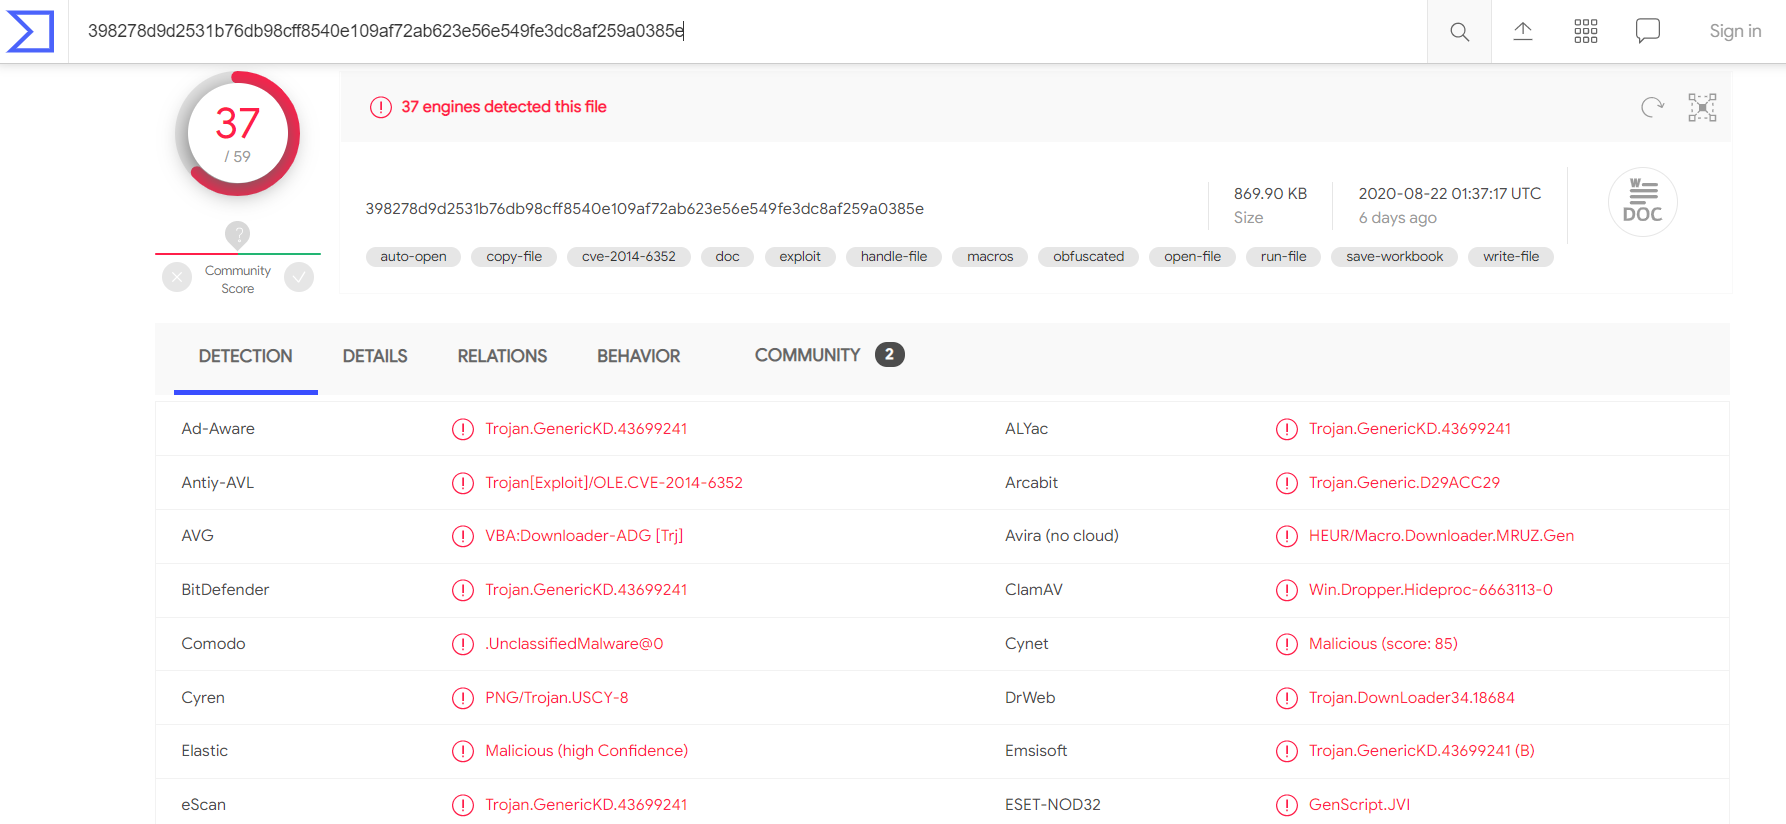1786x824 pixels.
Task: Click the Ad-Aware alert icon
Action: pyautogui.click(x=463, y=429)
